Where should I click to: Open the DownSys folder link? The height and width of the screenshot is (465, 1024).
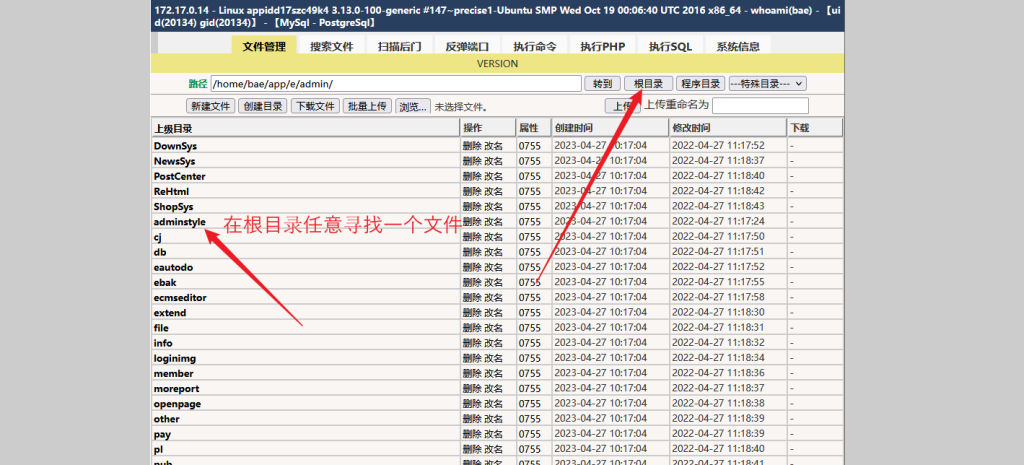(x=175, y=146)
